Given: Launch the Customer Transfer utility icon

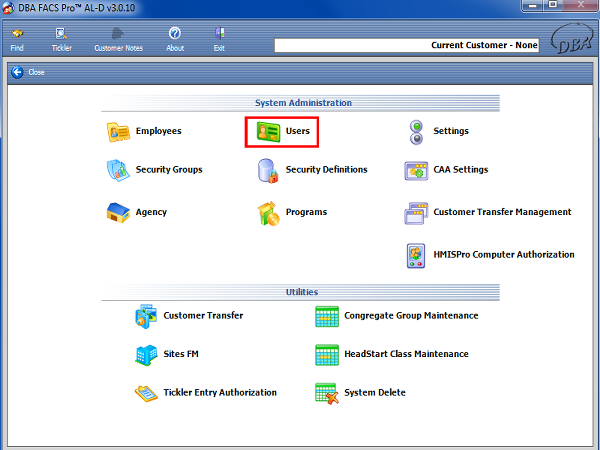Looking at the screenshot, I should click(x=146, y=316).
